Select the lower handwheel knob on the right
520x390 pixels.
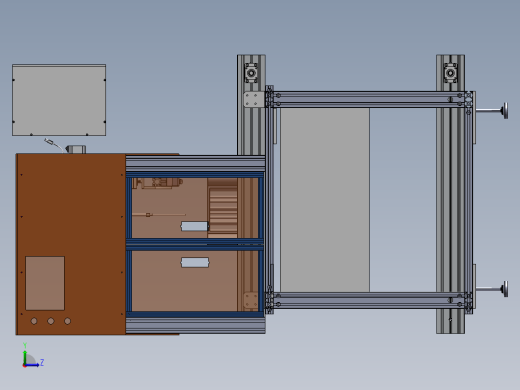(506, 289)
